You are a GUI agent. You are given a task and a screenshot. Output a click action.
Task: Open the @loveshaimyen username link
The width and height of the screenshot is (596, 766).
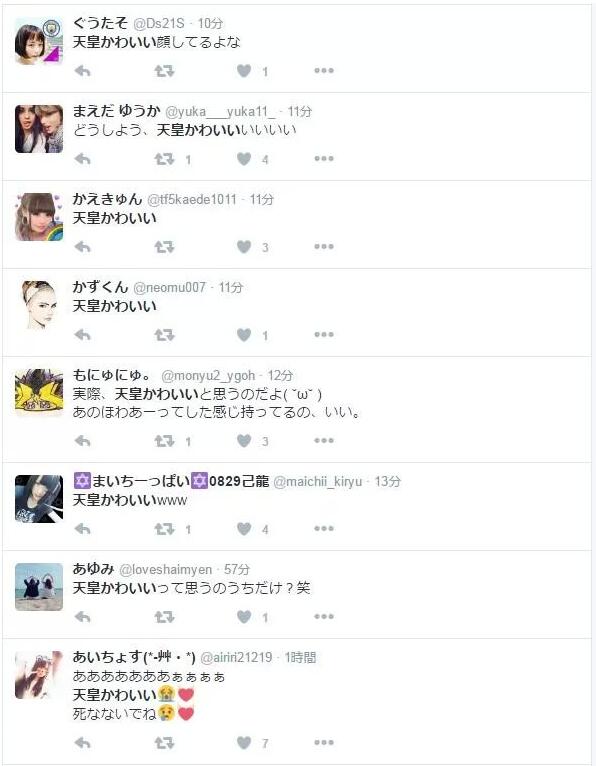(166, 570)
